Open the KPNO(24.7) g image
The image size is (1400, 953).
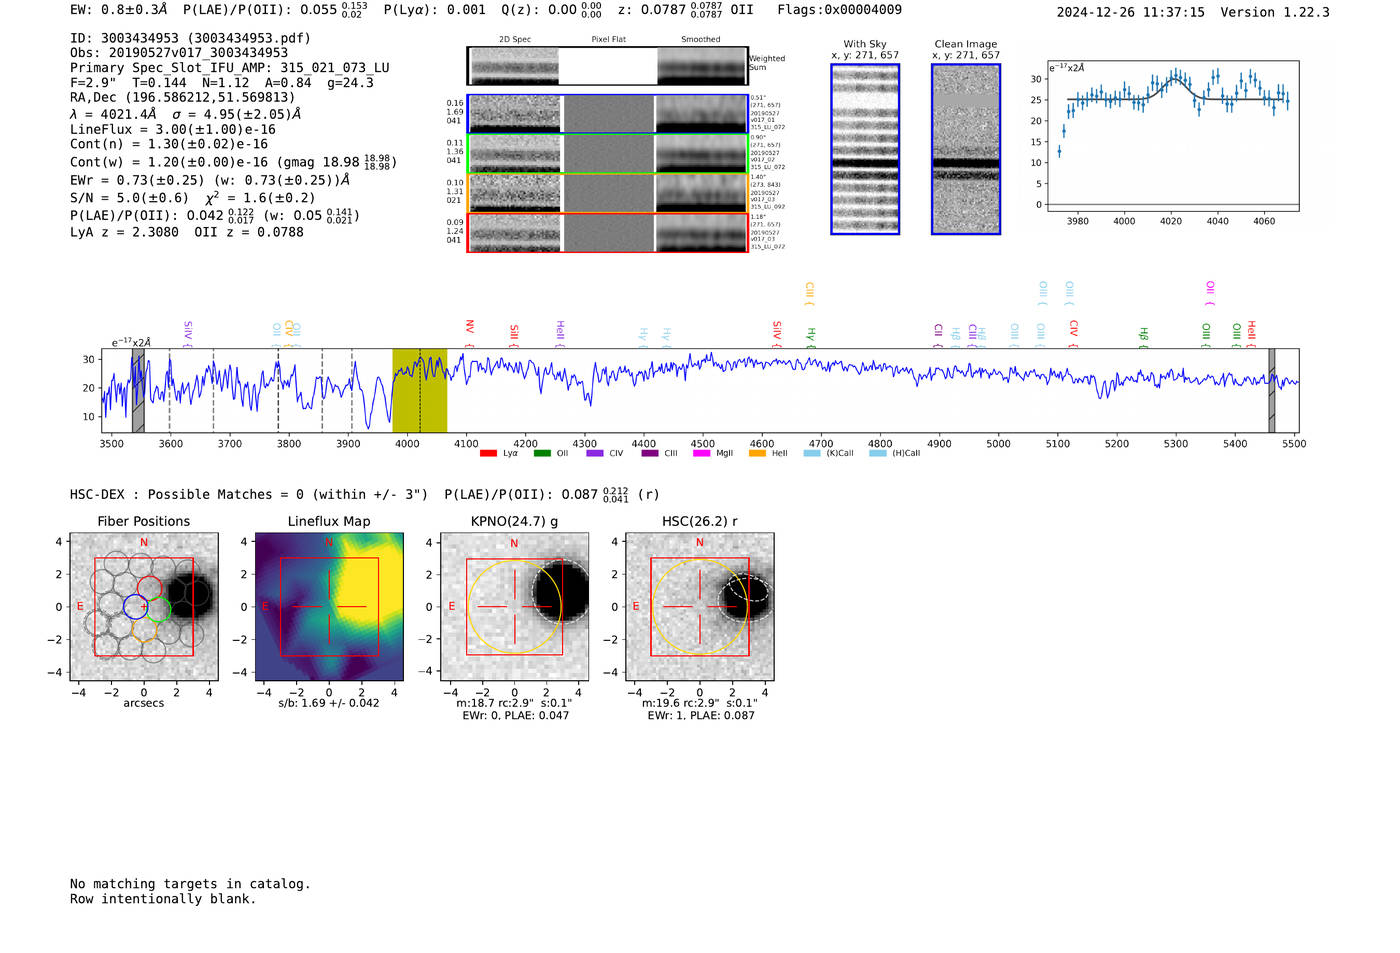tap(515, 607)
